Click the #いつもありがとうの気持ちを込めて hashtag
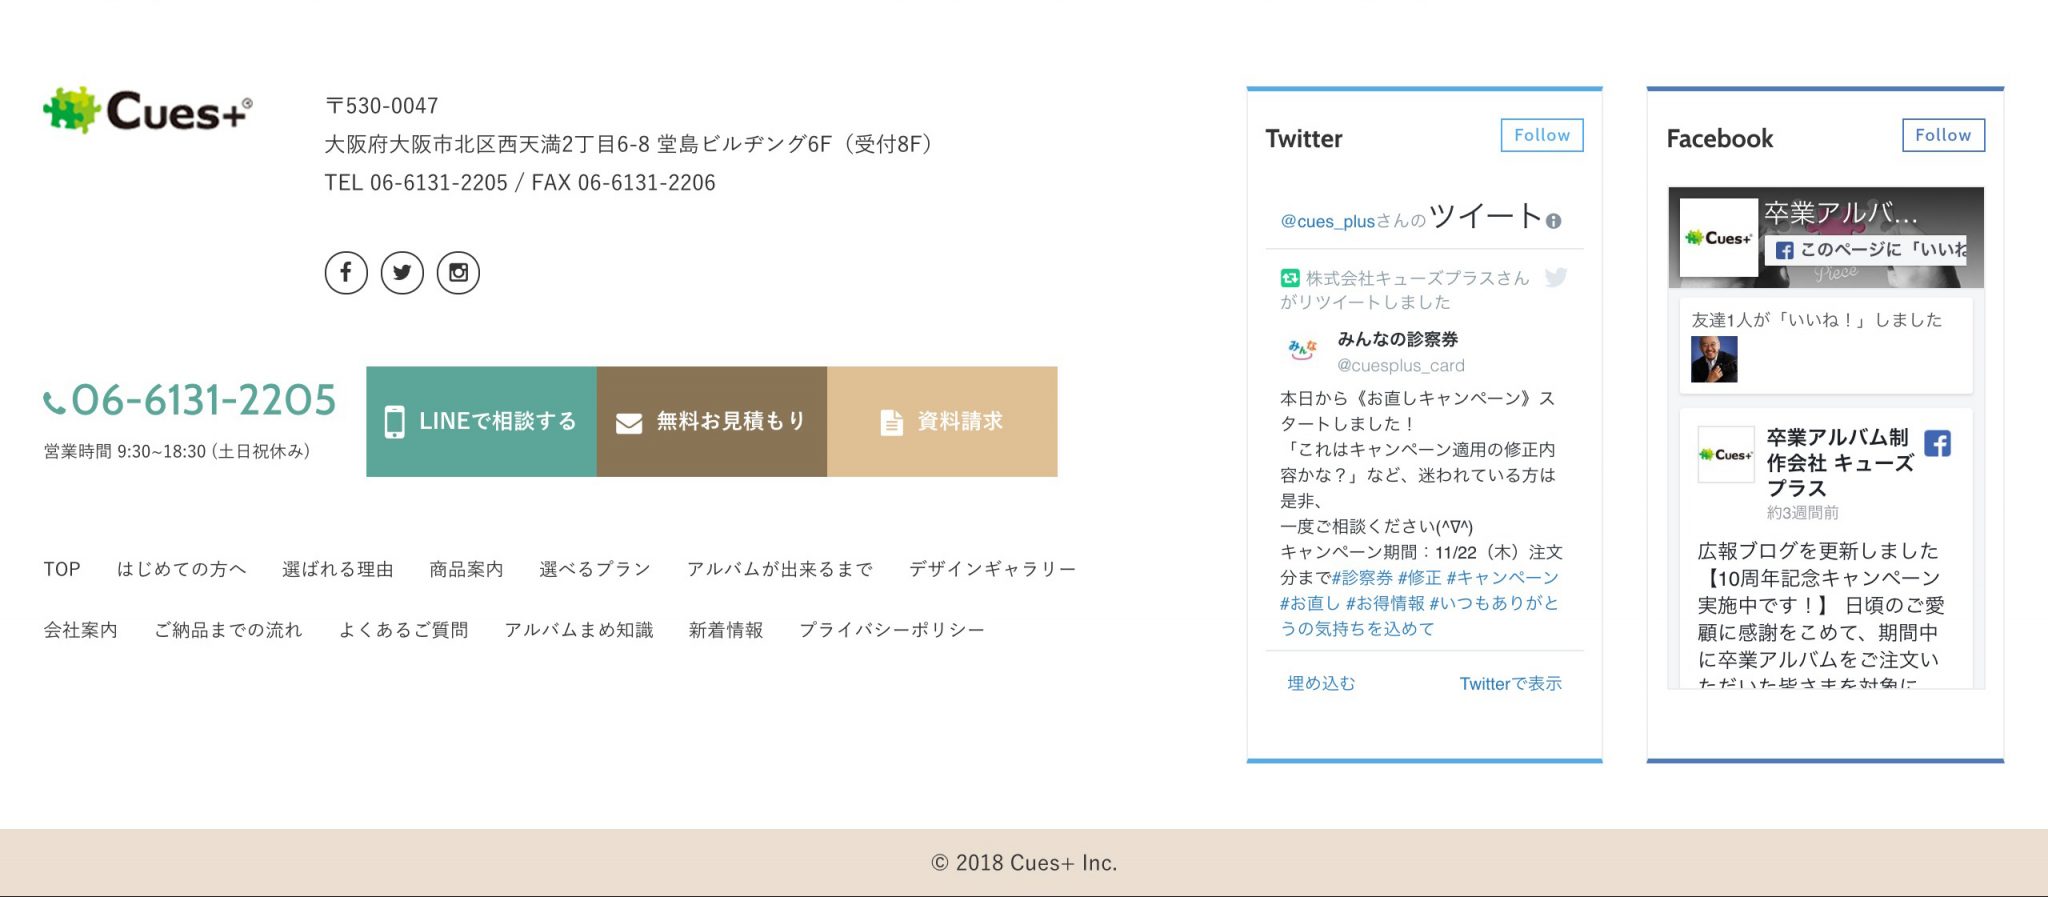The height and width of the screenshot is (897, 2048). [x=1420, y=616]
